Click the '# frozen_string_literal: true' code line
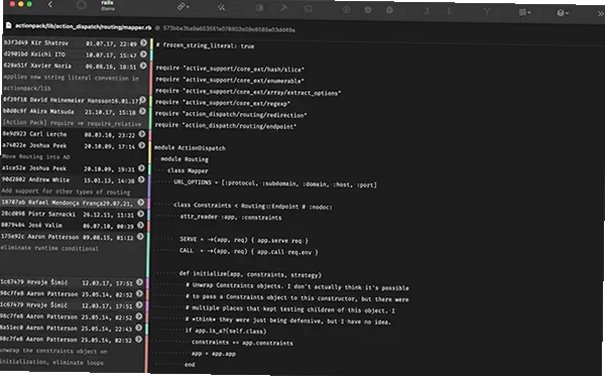Screen dimensions: 605x376 (x=205, y=46)
